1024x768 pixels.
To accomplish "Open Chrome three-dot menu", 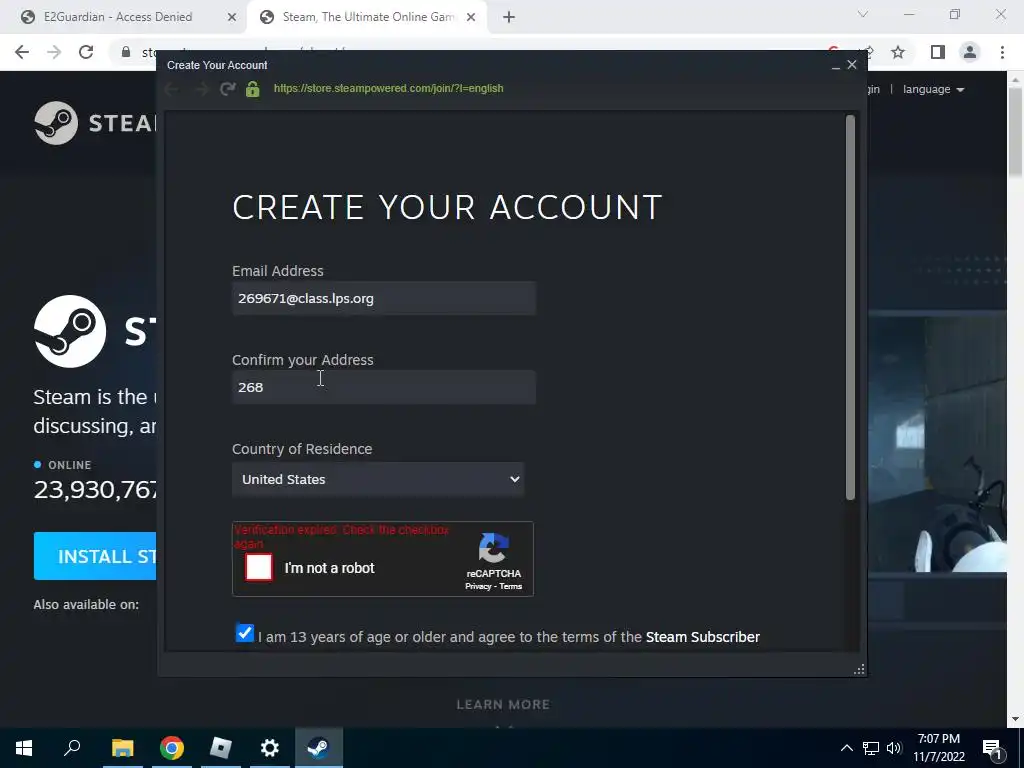I will point(1002,52).
